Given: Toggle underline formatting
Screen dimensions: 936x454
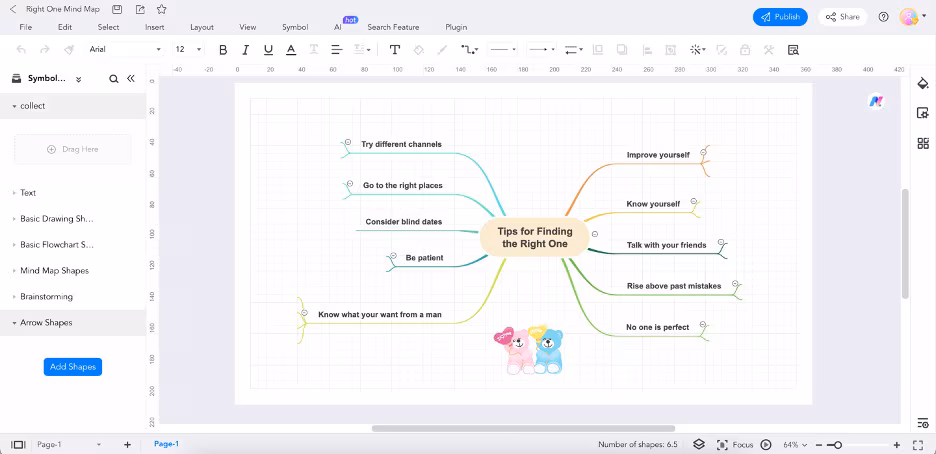Looking at the screenshot, I should click(x=268, y=50).
